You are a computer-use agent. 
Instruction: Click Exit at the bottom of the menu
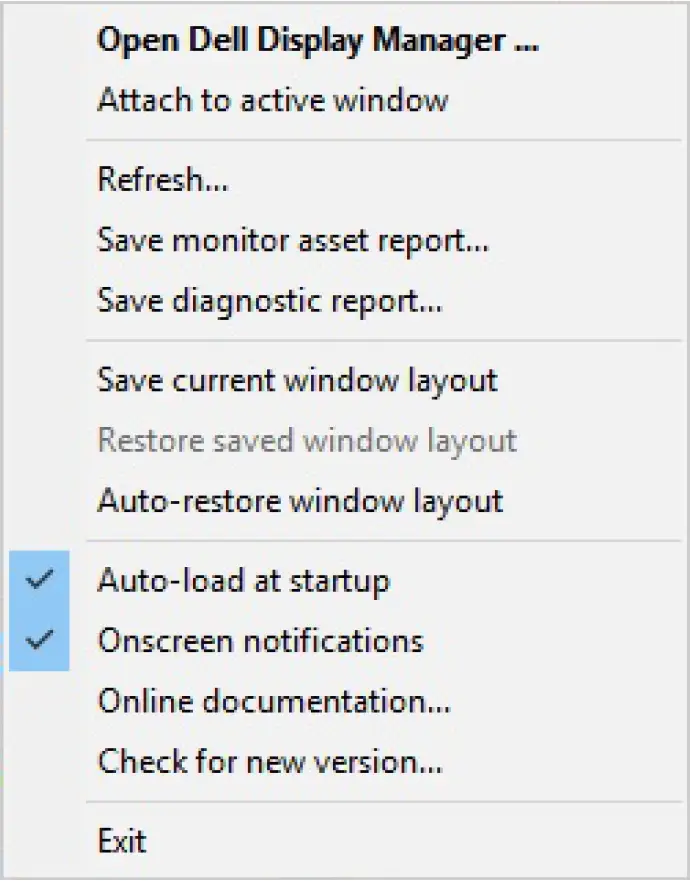(x=122, y=841)
